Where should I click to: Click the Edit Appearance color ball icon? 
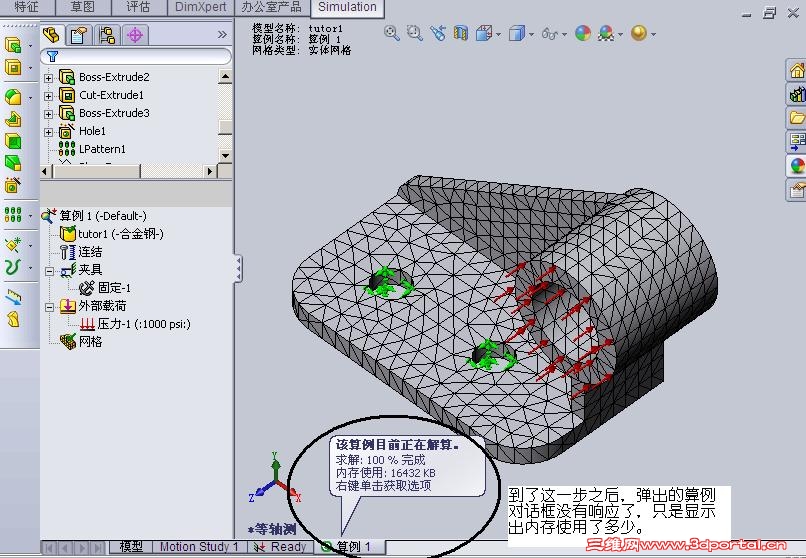[583, 33]
